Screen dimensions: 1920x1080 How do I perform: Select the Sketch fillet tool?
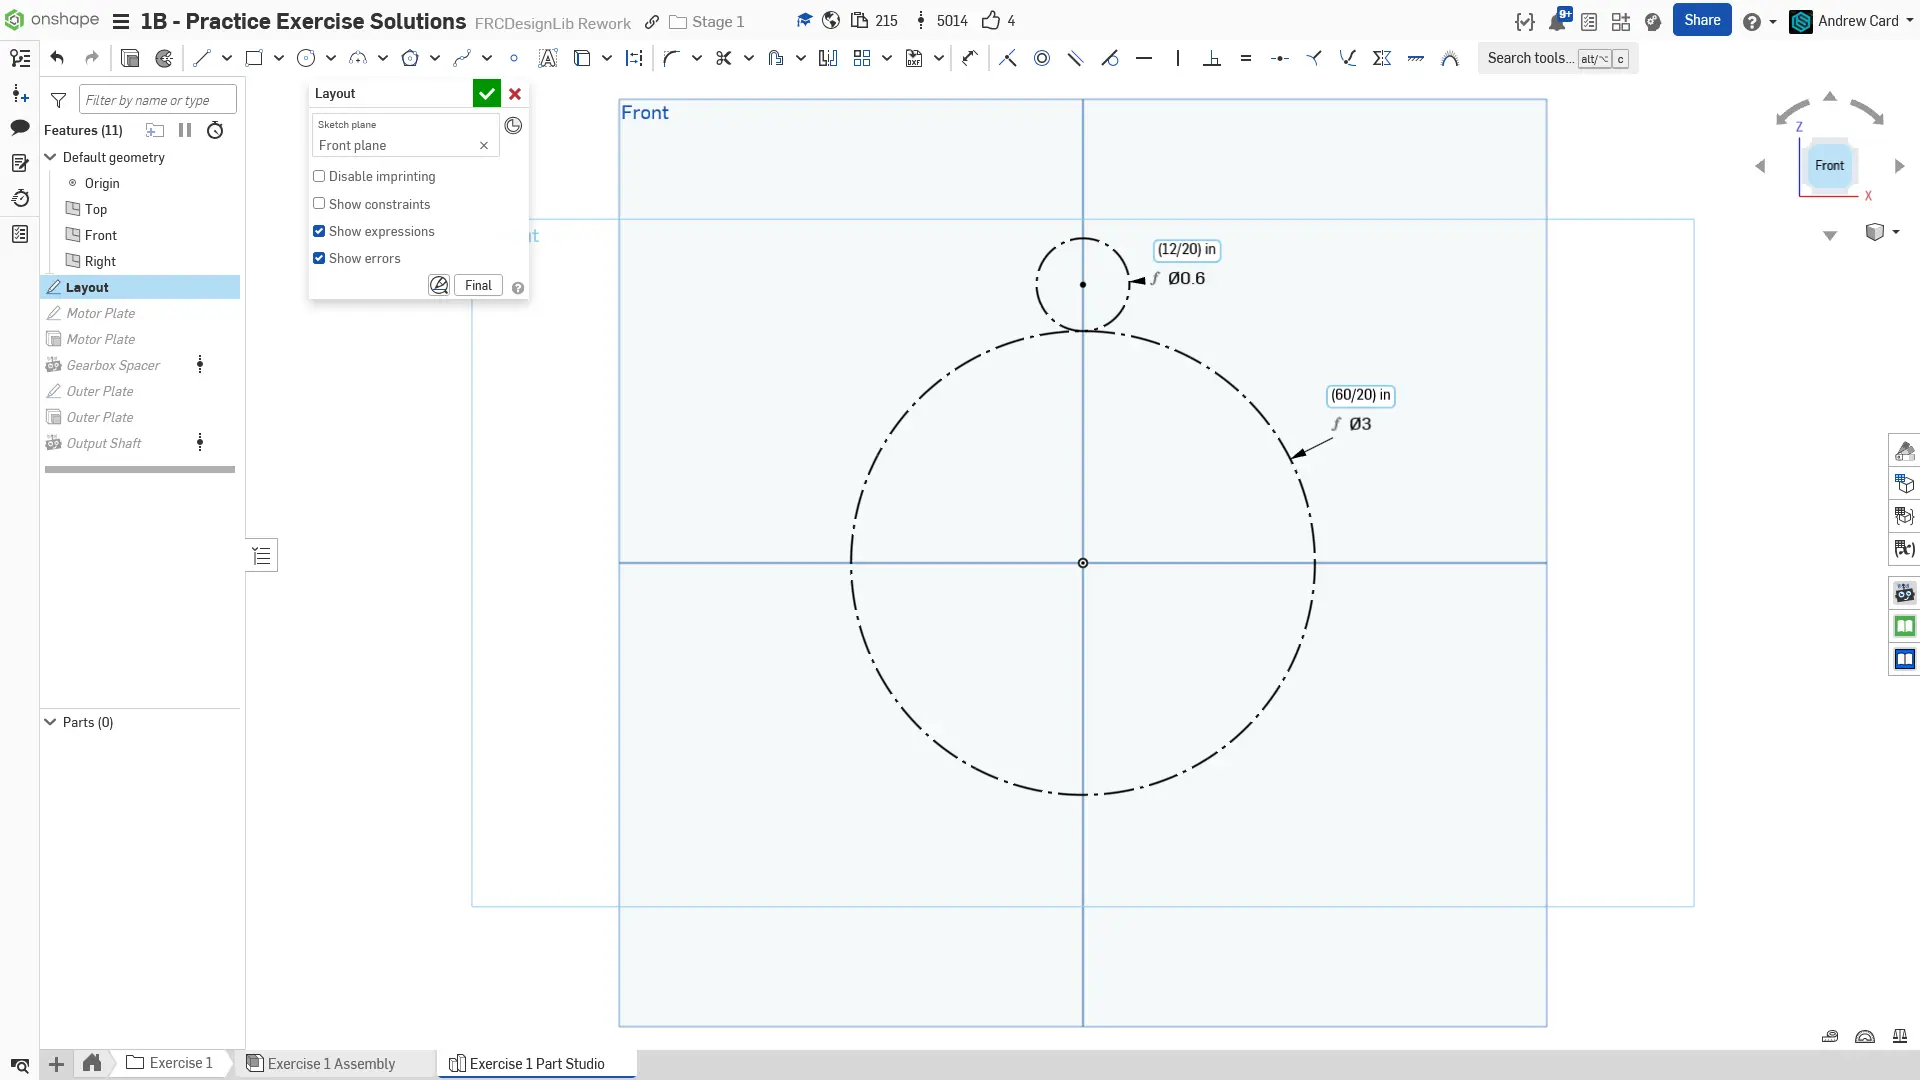point(671,58)
